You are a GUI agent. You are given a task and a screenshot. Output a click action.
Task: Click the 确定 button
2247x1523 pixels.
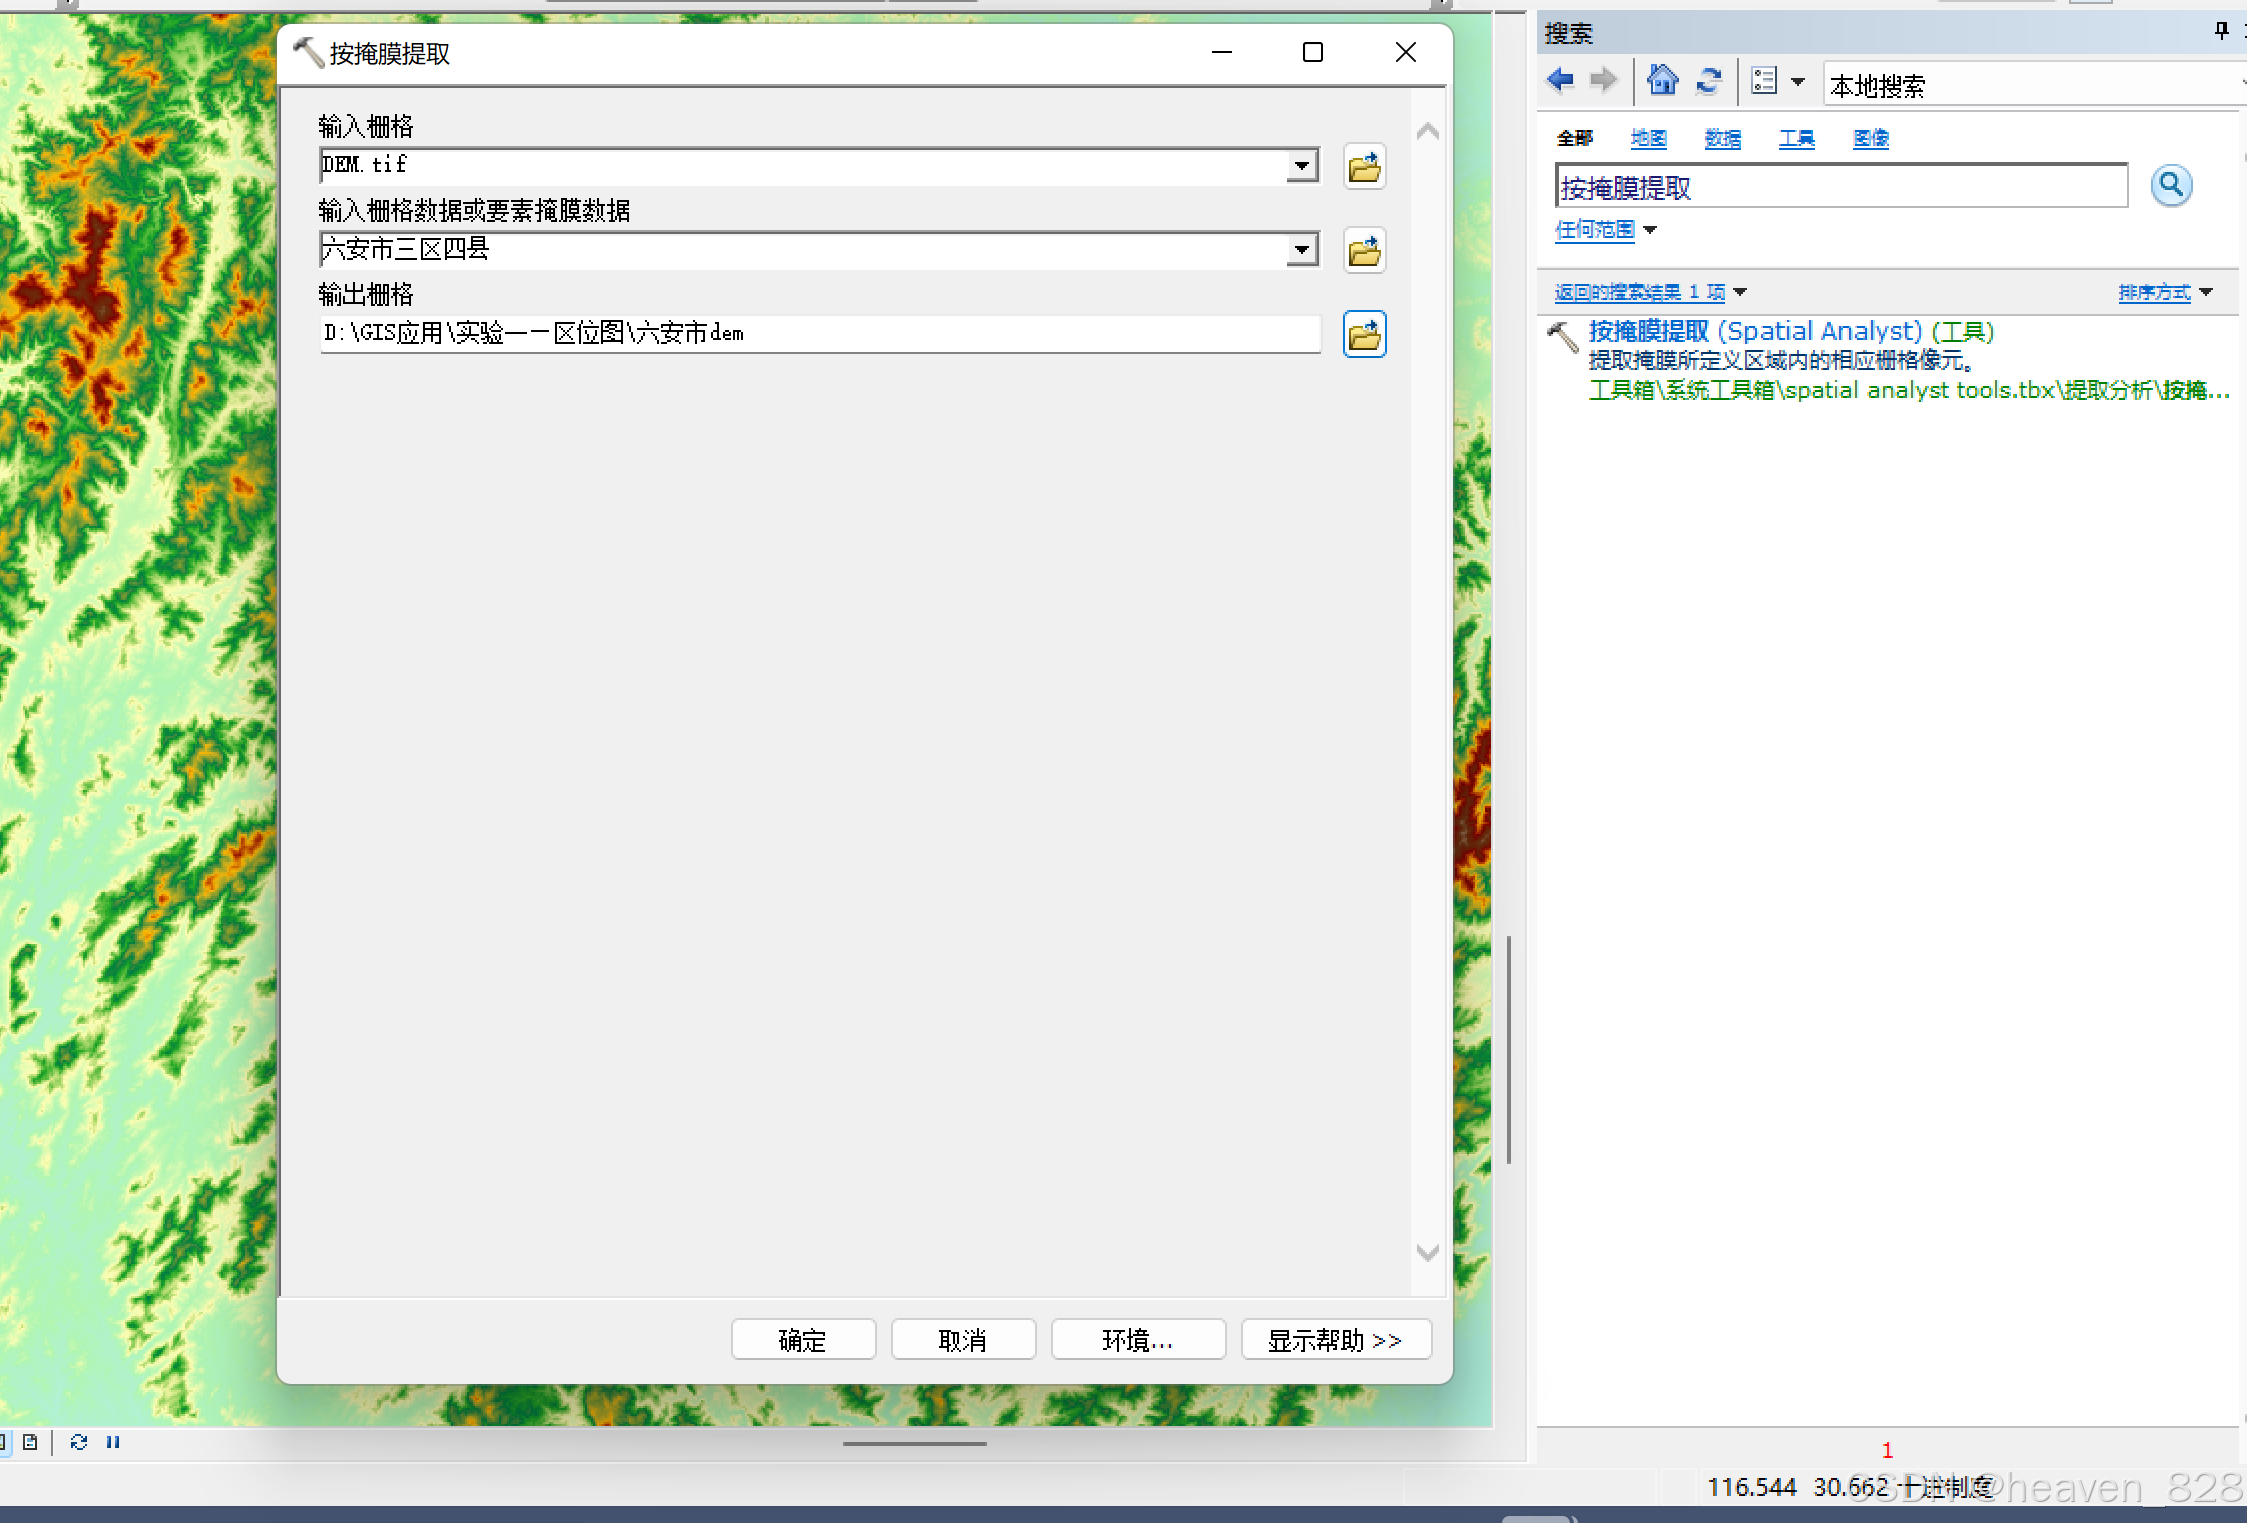pos(803,1340)
